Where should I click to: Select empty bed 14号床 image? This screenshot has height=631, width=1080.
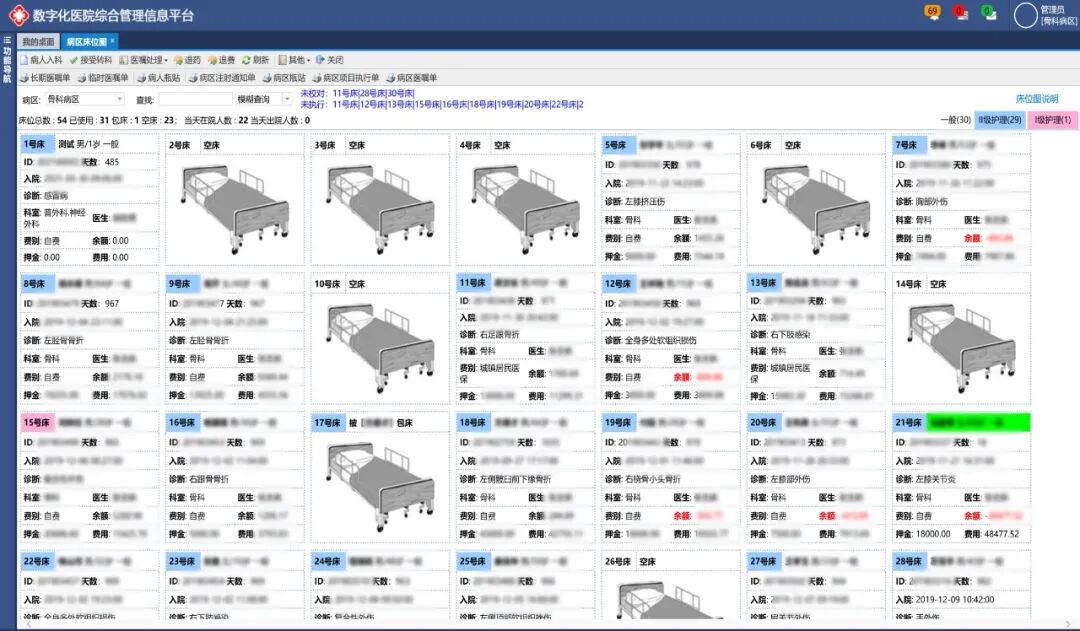coord(962,347)
